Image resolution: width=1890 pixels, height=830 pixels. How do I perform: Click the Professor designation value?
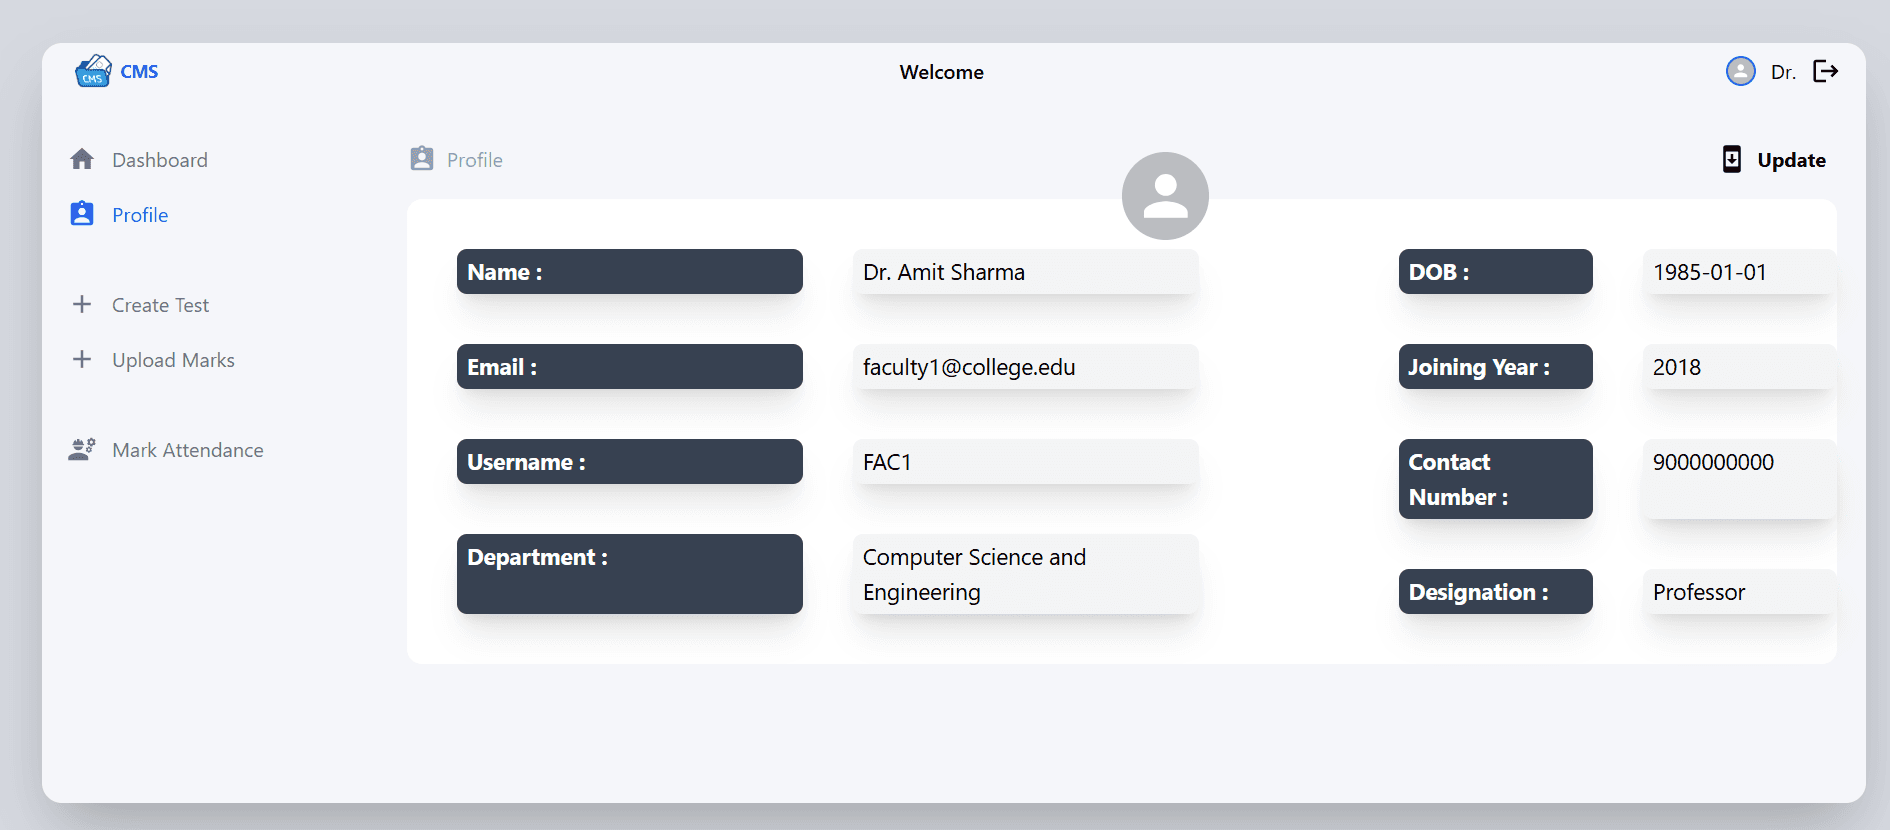tap(1739, 592)
